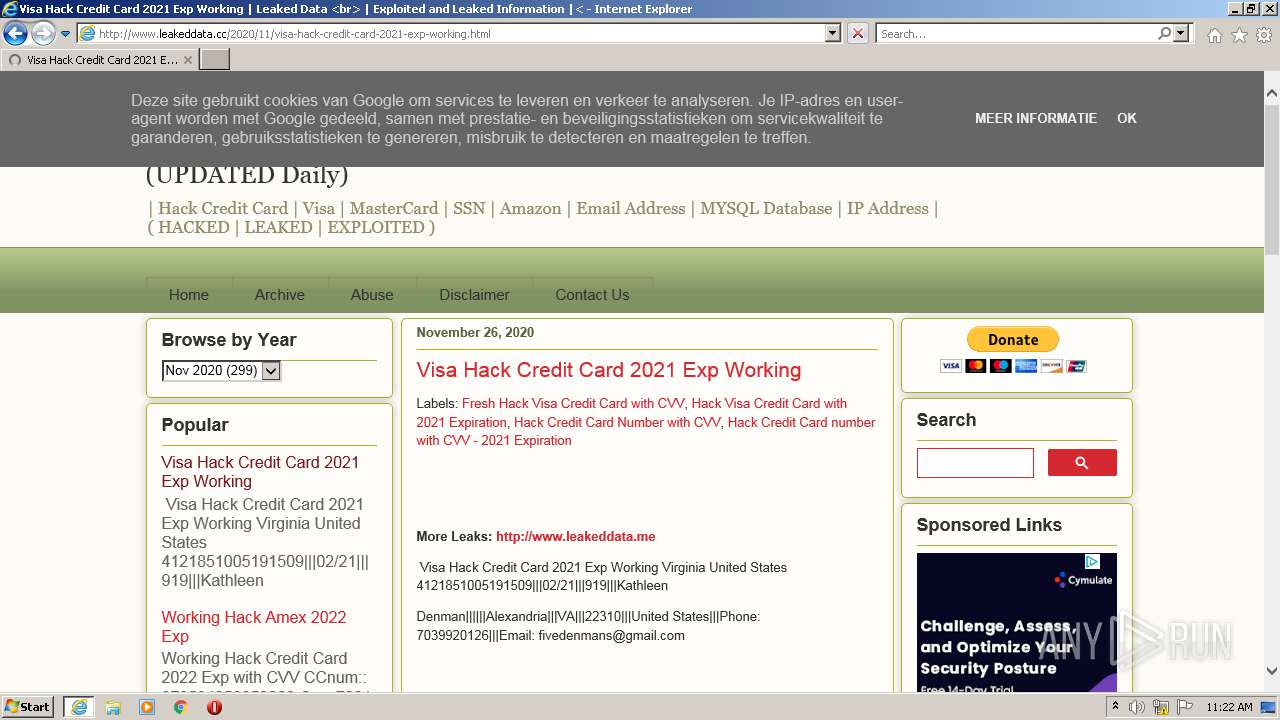This screenshot has height=720, width=1280.
Task: Click the 11:22 AM system clock
Action: 1229,707
